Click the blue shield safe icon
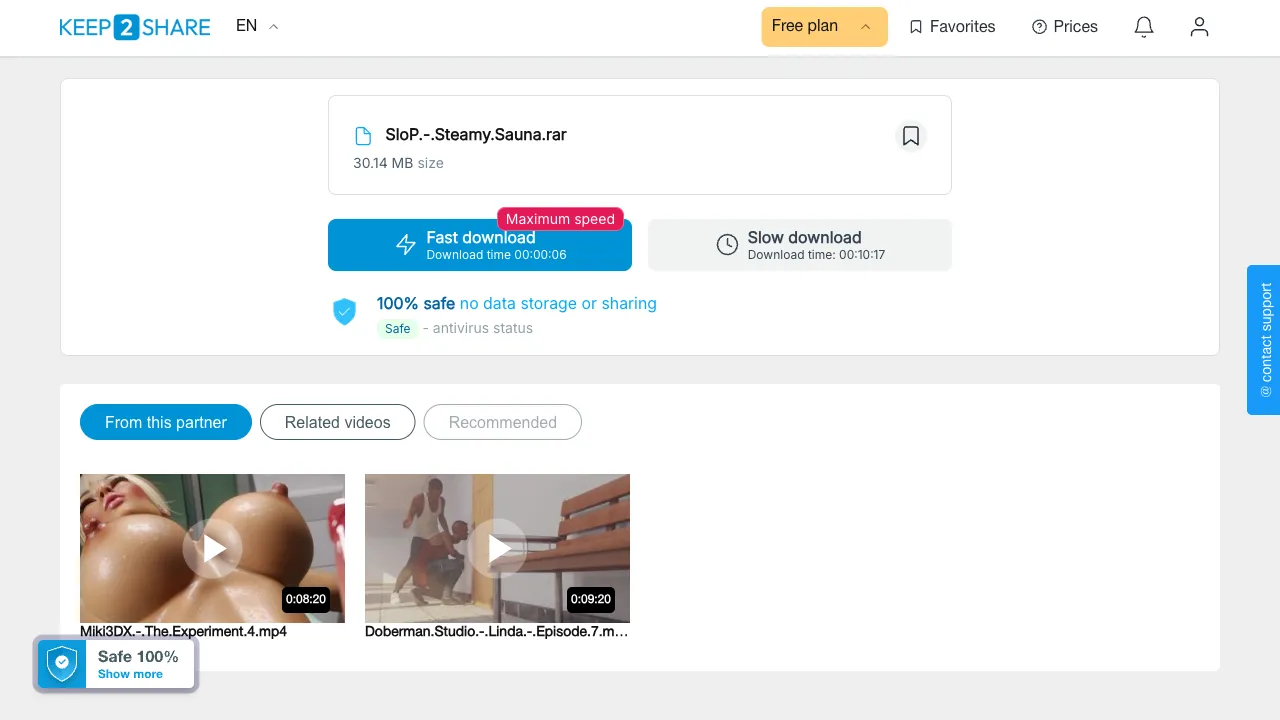Image resolution: width=1280 pixels, height=720 pixels. coord(344,311)
